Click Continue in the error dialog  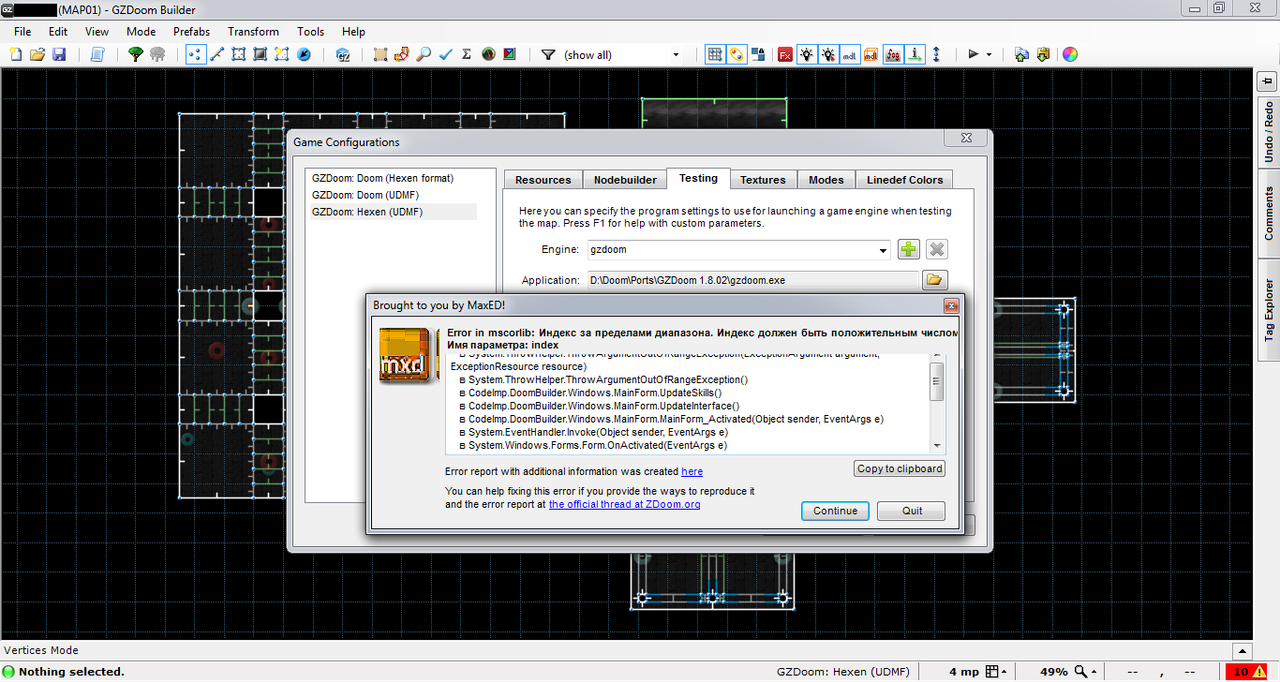[x=835, y=511]
